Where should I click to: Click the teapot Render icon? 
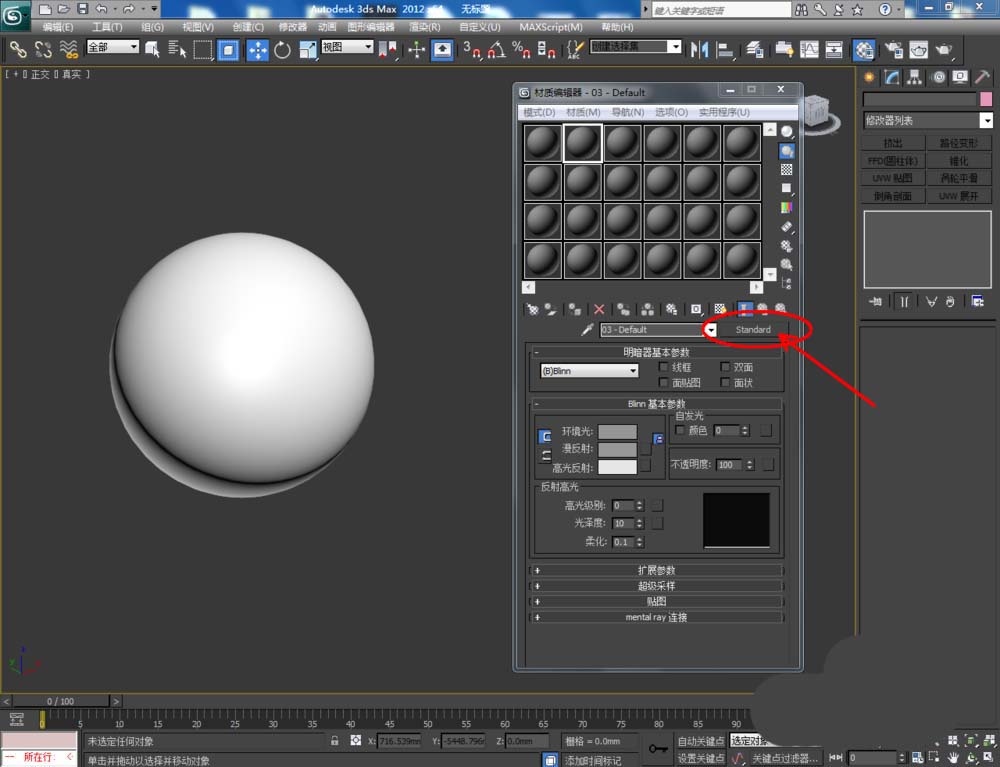click(x=942, y=49)
